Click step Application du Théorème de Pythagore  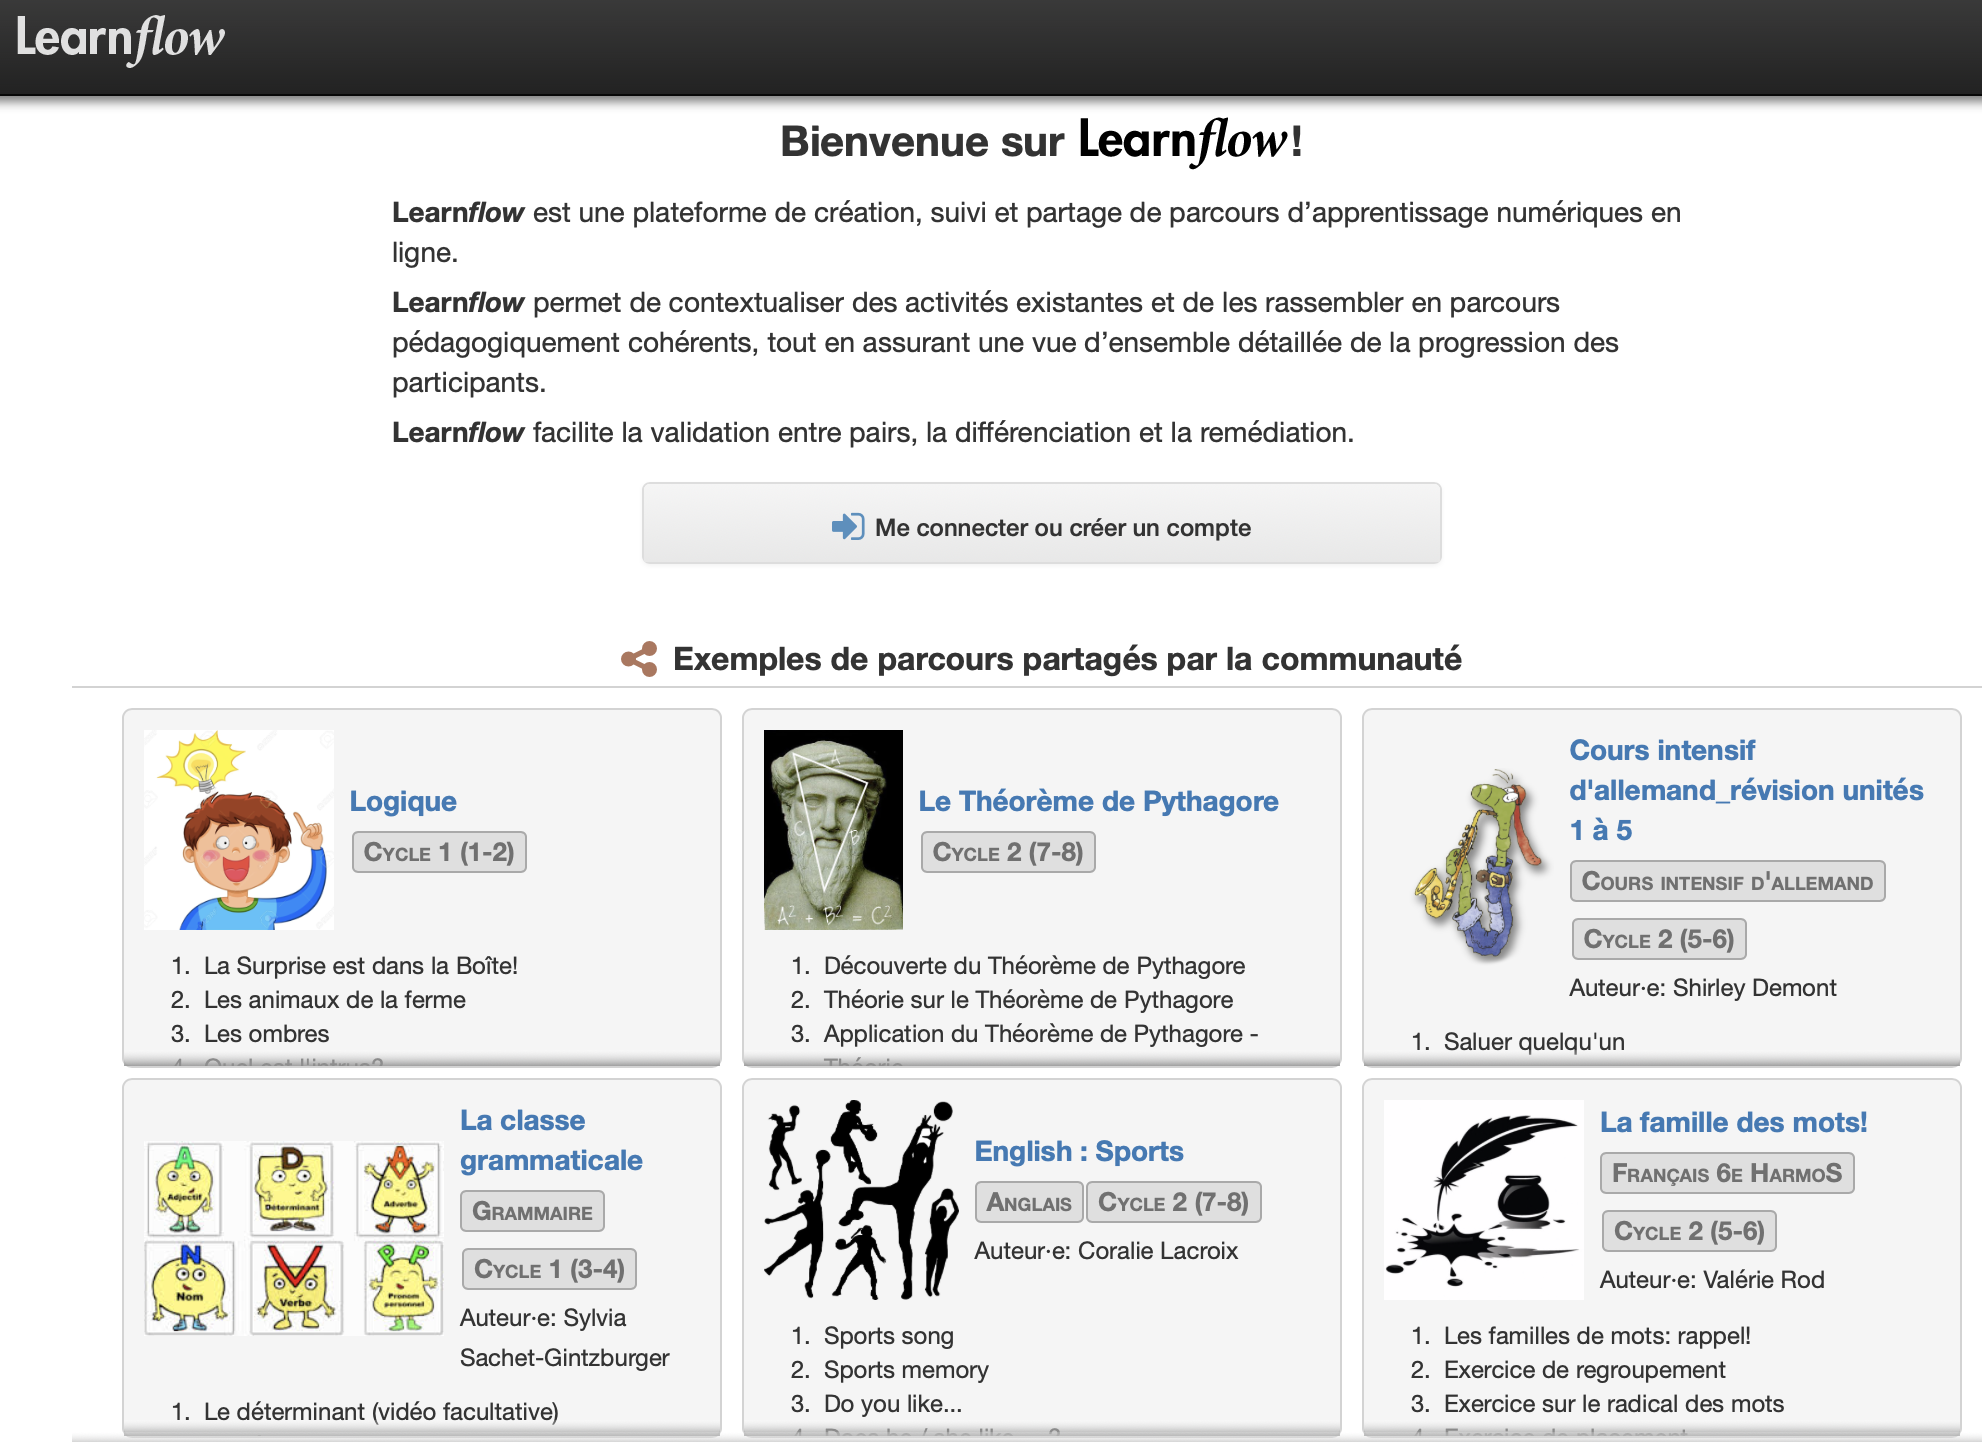click(x=1041, y=1034)
